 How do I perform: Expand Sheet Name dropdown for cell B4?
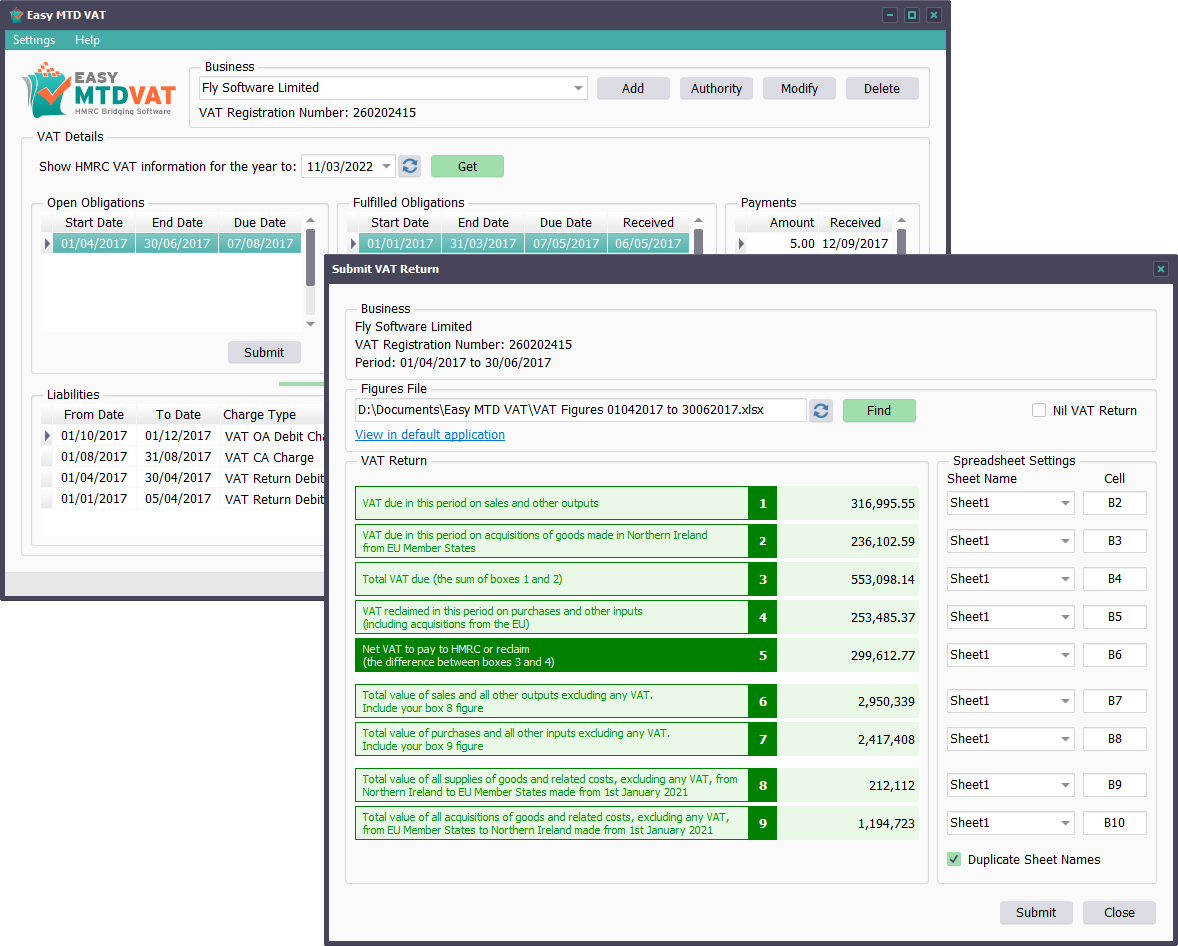(x=1065, y=579)
